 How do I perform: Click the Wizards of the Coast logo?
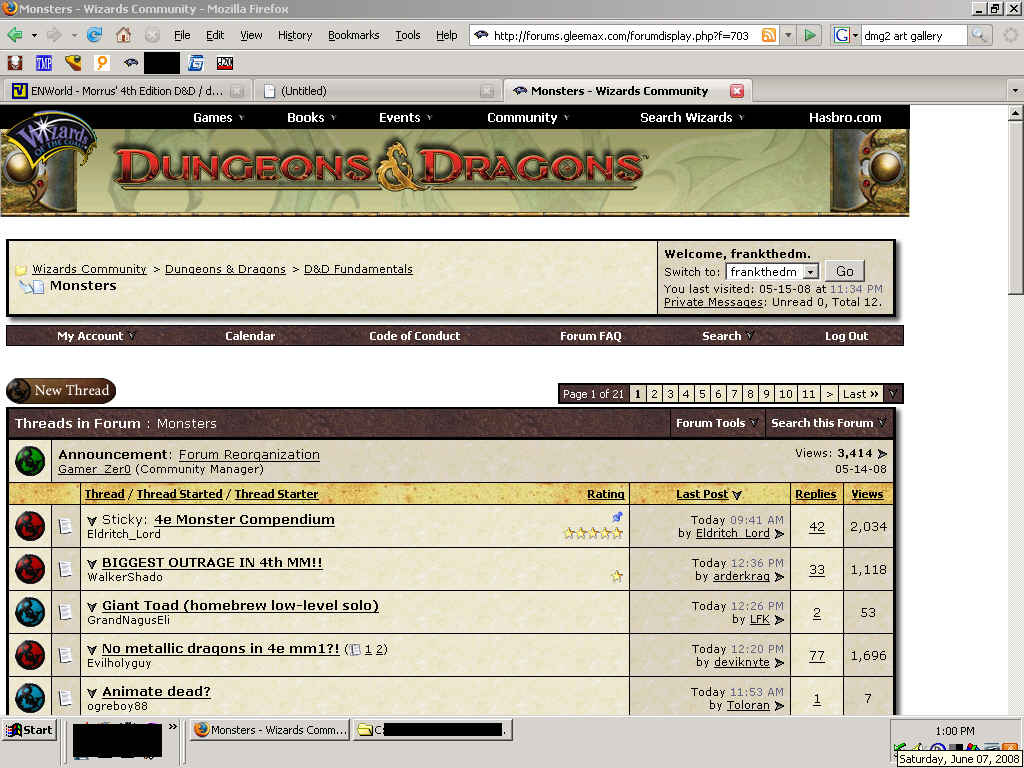coord(50,140)
